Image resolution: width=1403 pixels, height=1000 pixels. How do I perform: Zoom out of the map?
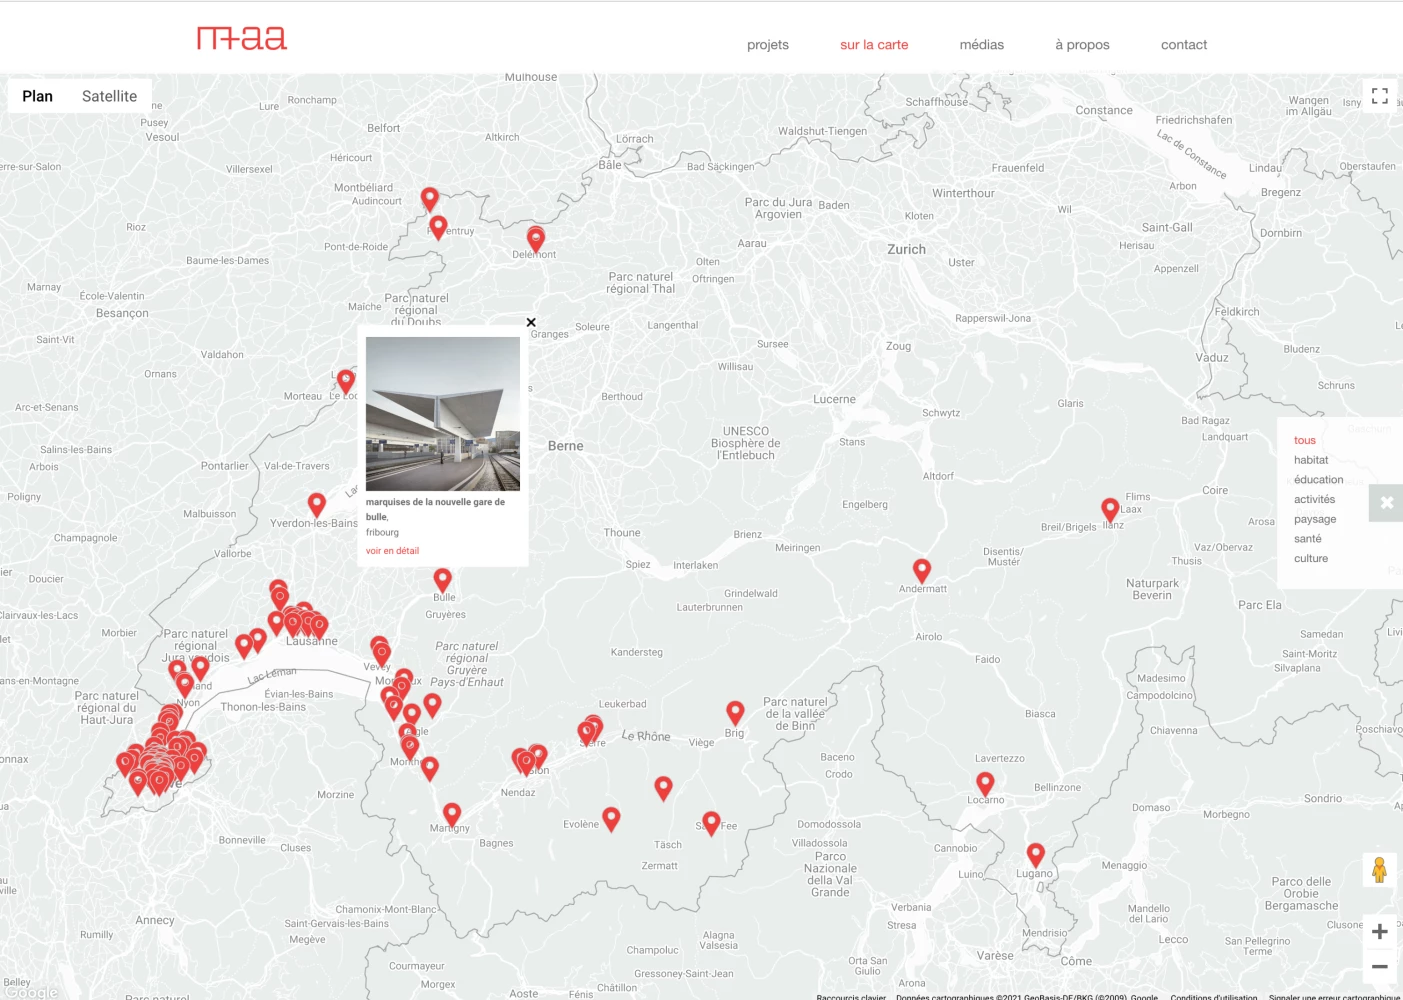click(x=1379, y=967)
